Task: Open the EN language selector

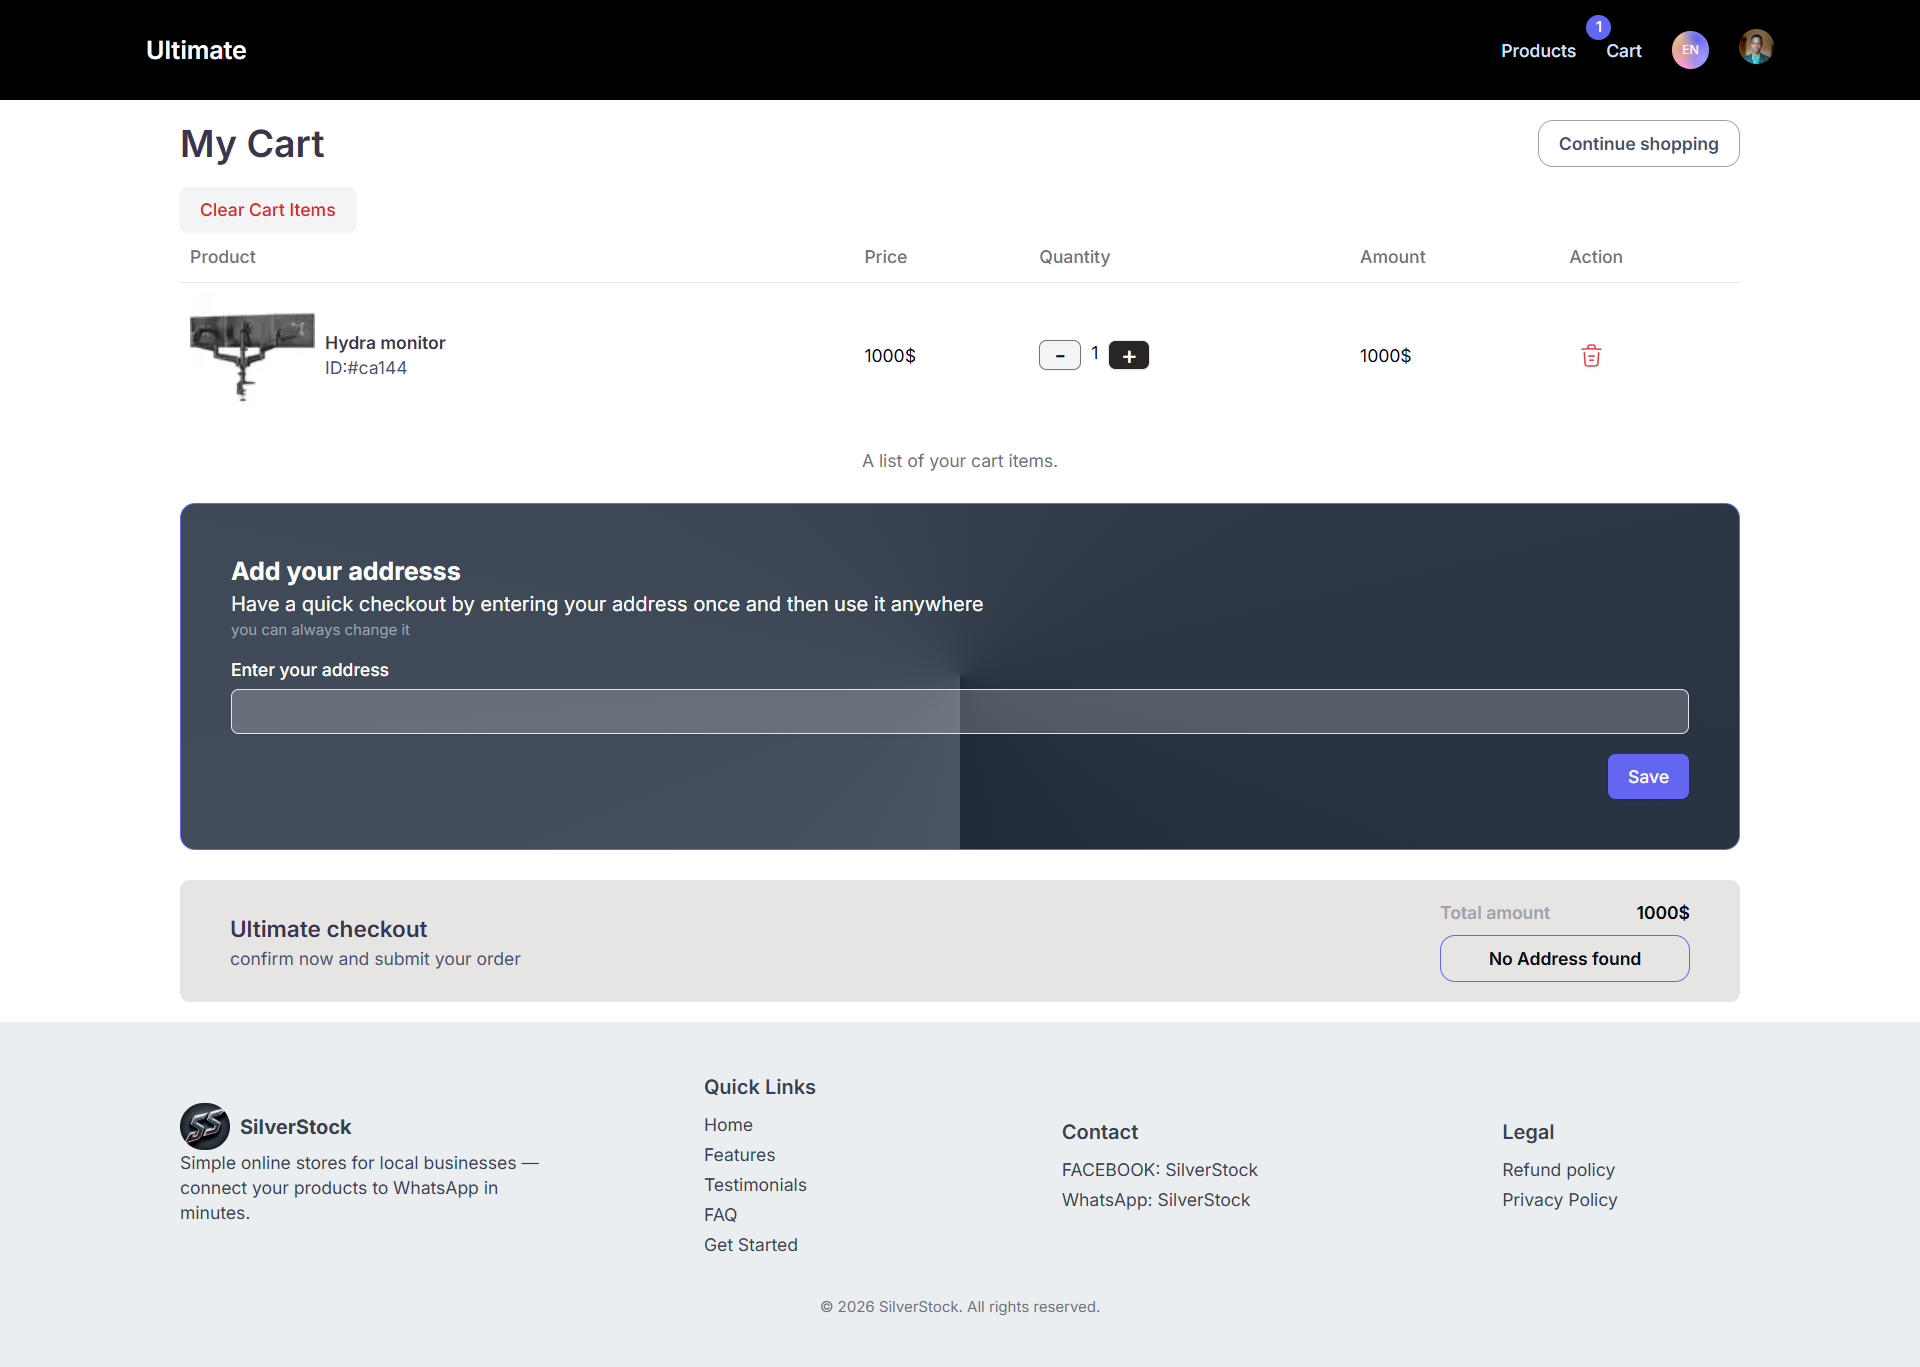Action: (x=1690, y=50)
